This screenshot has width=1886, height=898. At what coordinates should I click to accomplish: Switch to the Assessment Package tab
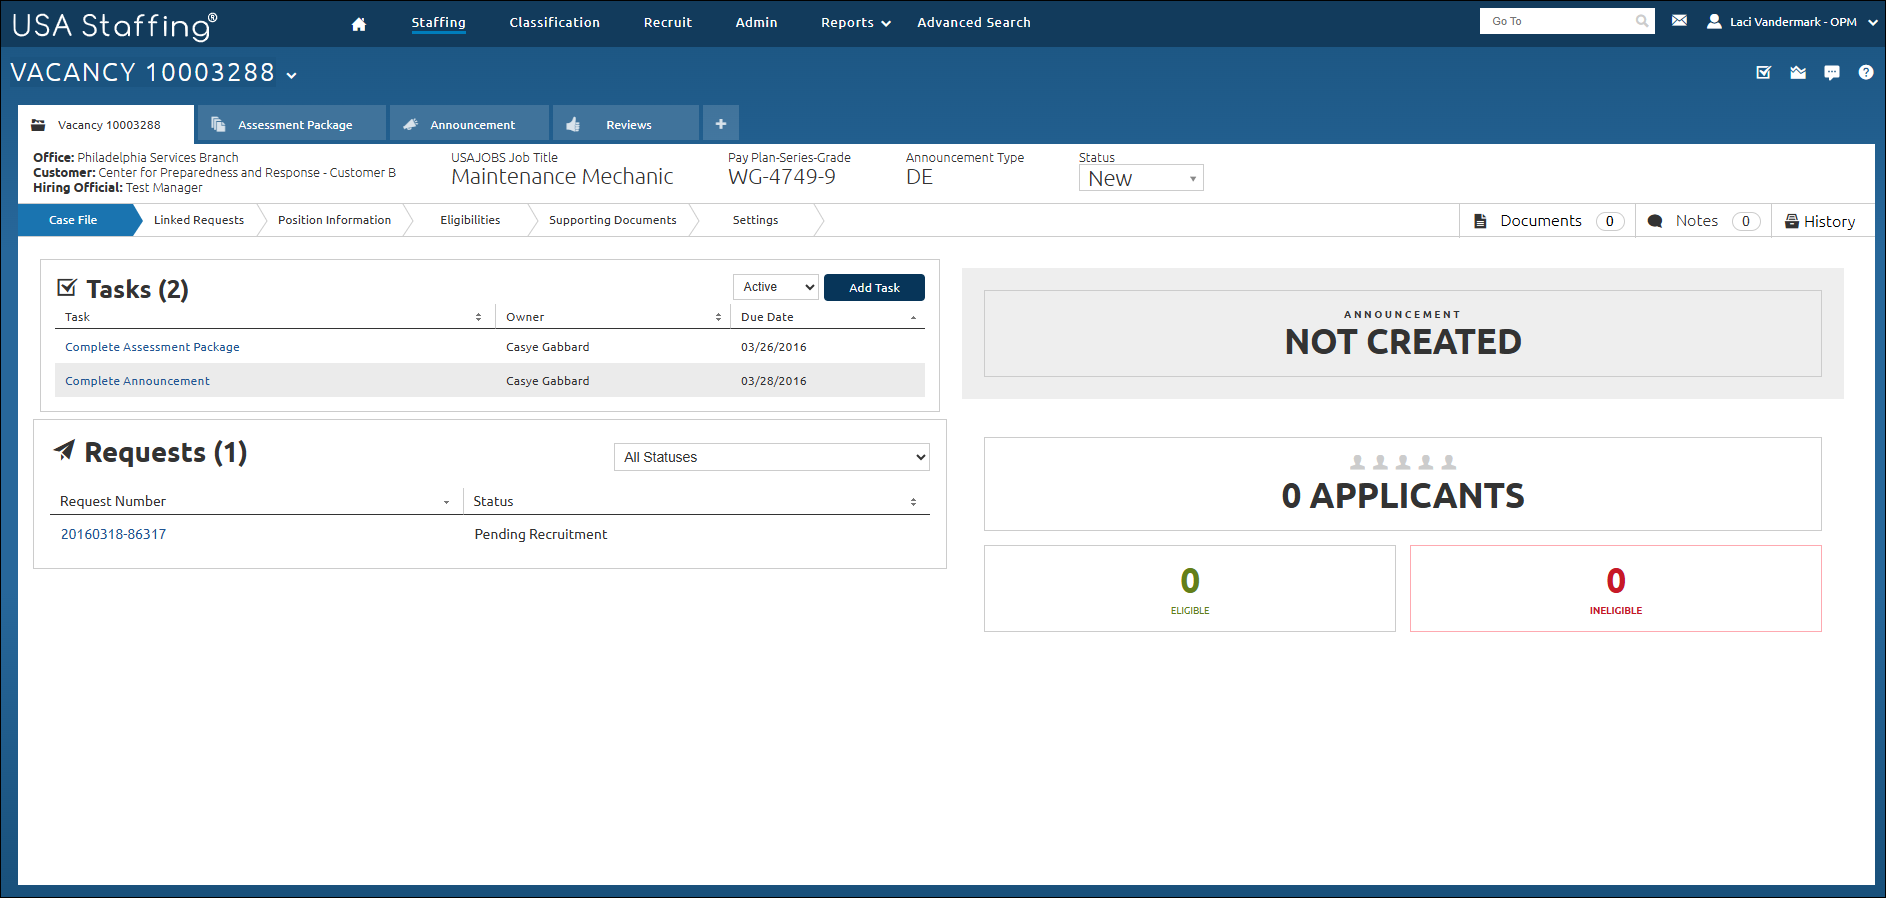pyautogui.click(x=295, y=125)
